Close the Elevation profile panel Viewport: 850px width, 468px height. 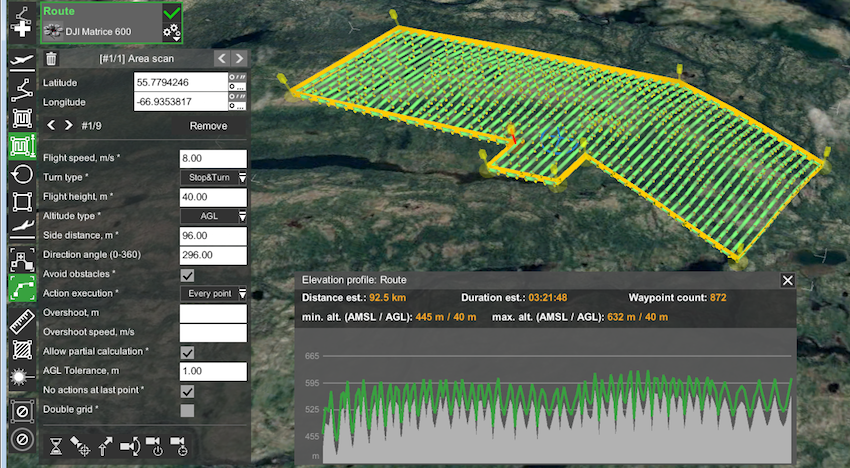pos(787,281)
